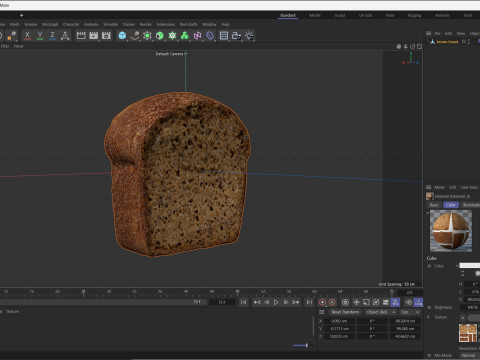Click the Reset Transform button
480x360 pixels.
pos(345,312)
